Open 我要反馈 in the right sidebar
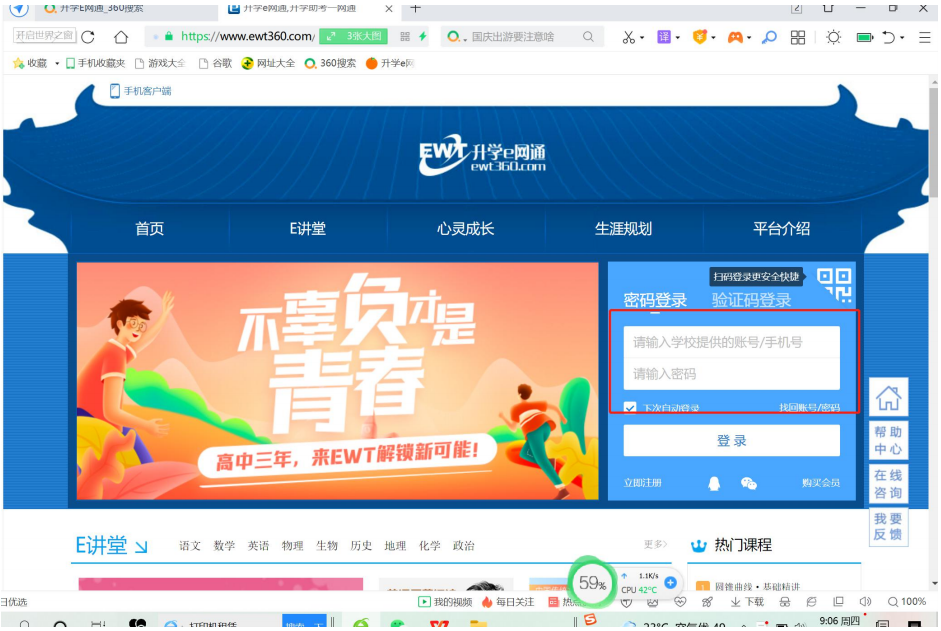This screenshot has height=631, width=941. [888, 527]
